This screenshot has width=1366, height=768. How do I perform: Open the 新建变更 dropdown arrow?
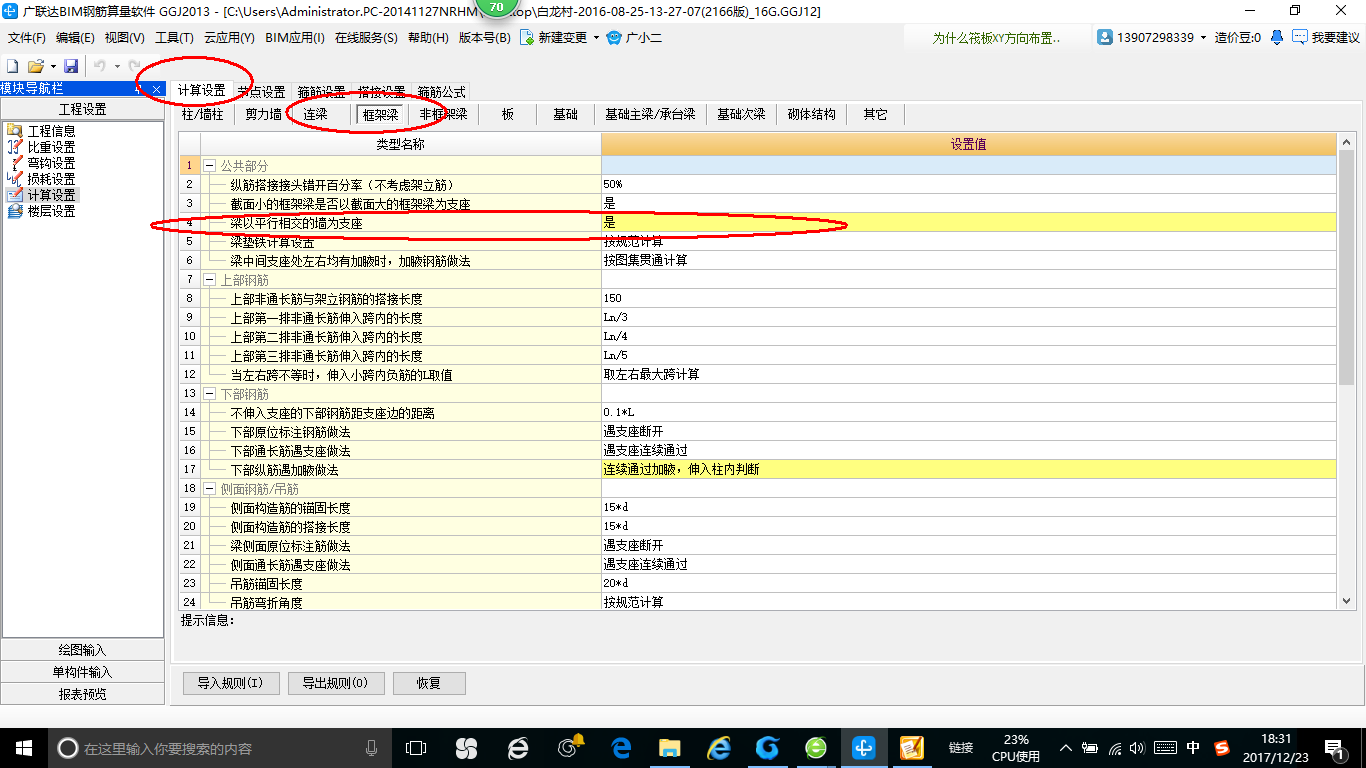click(596, 38)
